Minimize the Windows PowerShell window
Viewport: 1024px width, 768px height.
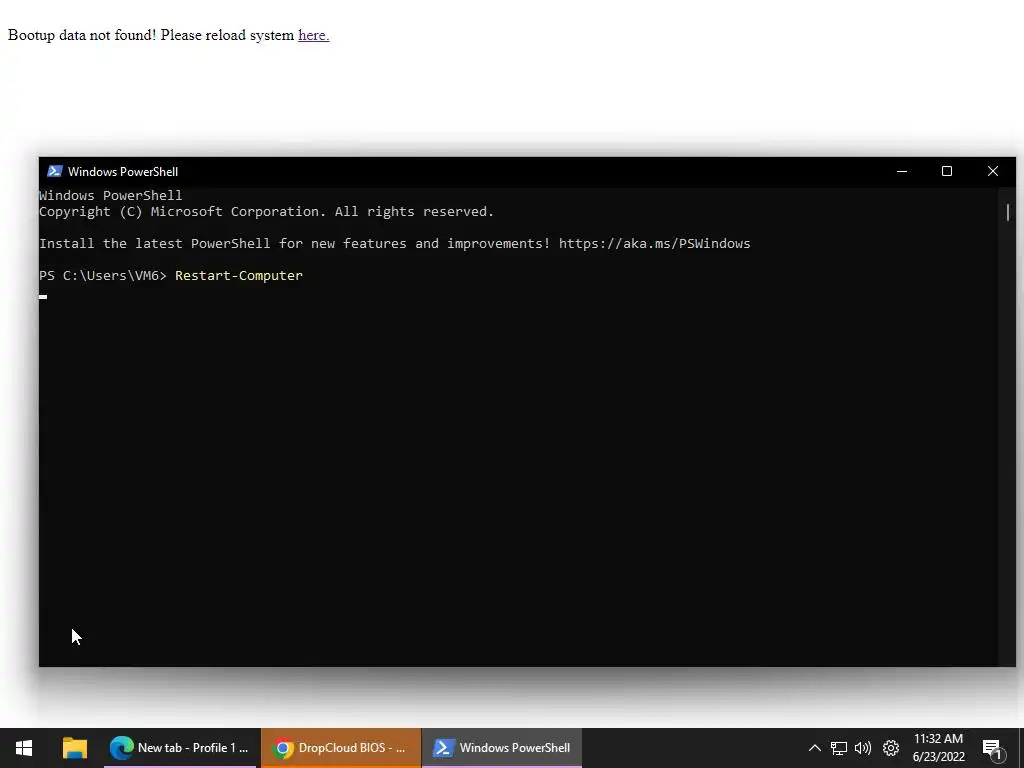[902, 172]
